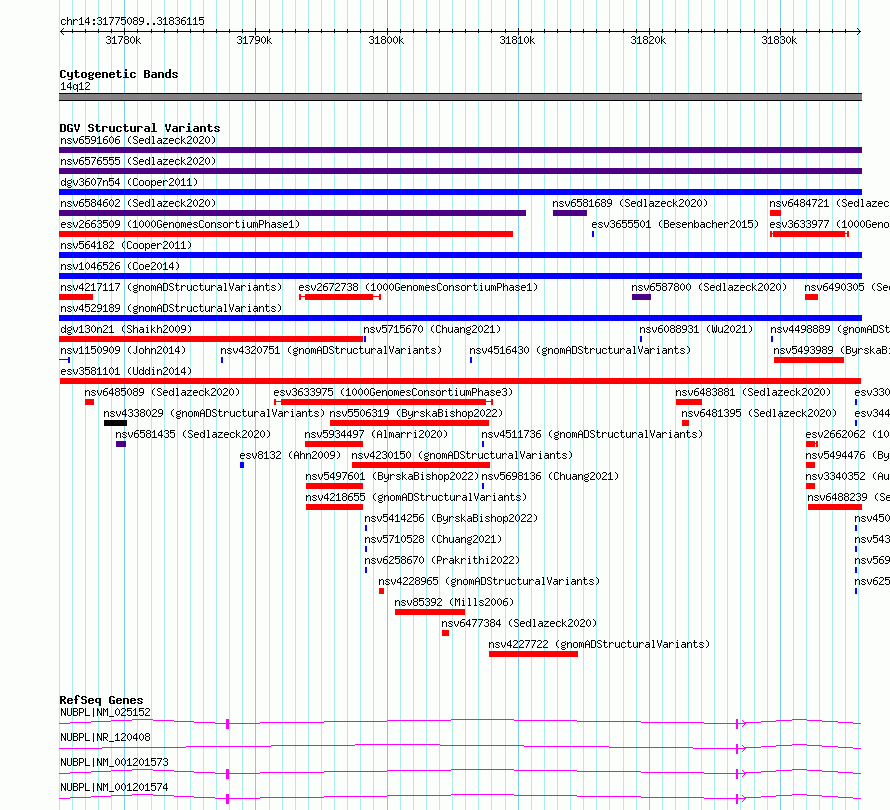The width and height of the screenshot is (890, 810).
Task: Open esv2662062 variant label
Action: pos(847,434)
